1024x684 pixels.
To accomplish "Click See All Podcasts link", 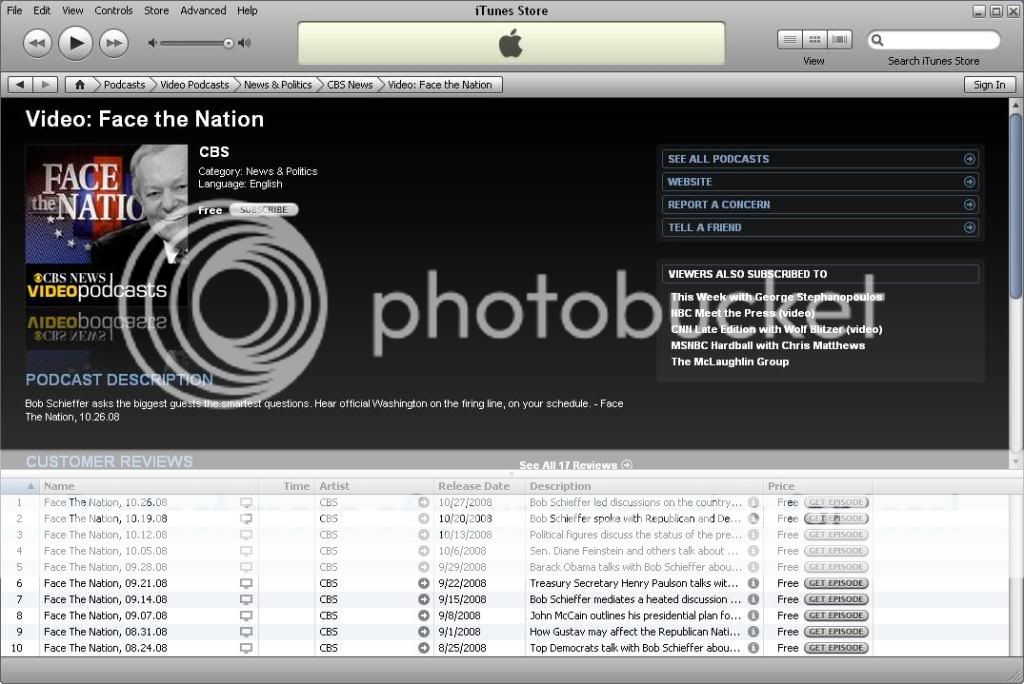I will [820, 159].
